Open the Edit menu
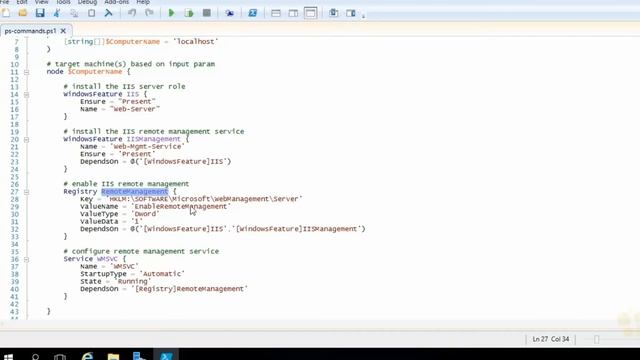This screenshot has width=640, height=360. [22, 2]
